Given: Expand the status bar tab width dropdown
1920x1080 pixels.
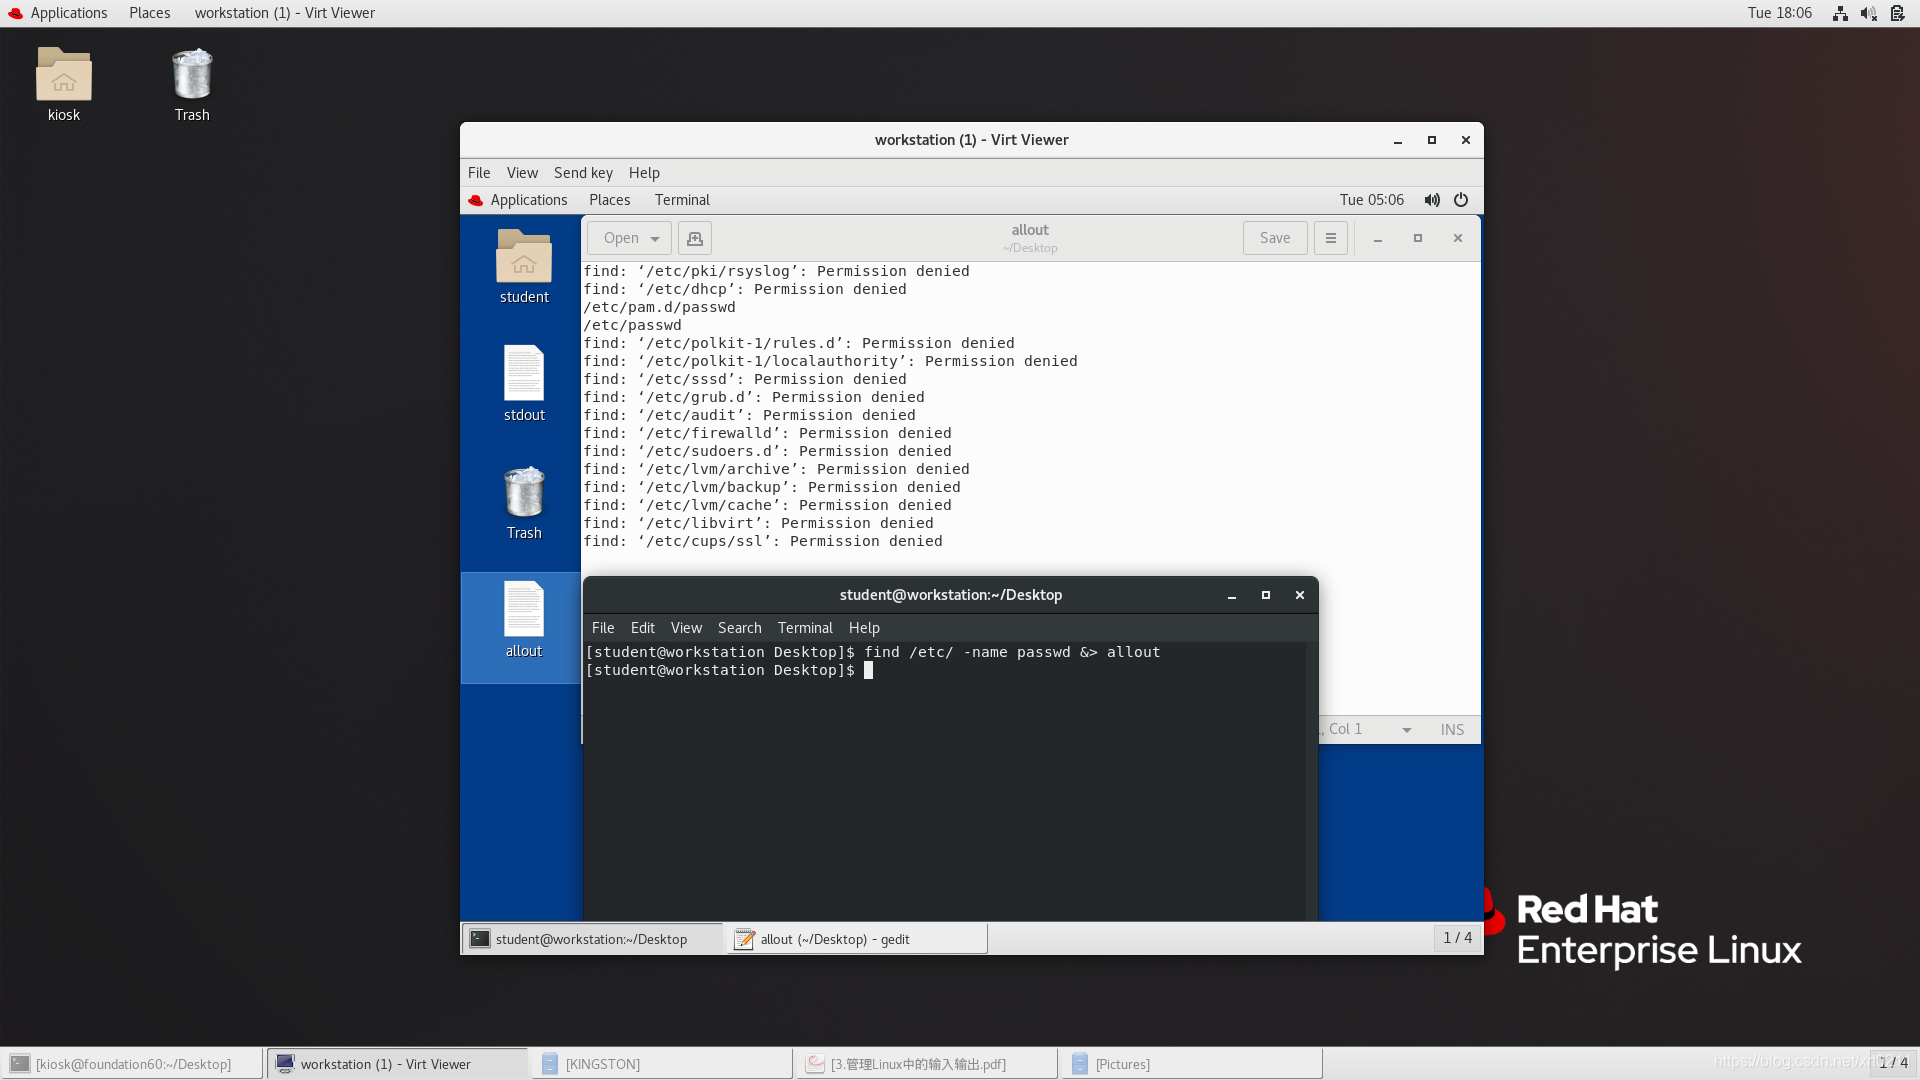Looking at the screenshot, I should click(x=1406, y=730).
